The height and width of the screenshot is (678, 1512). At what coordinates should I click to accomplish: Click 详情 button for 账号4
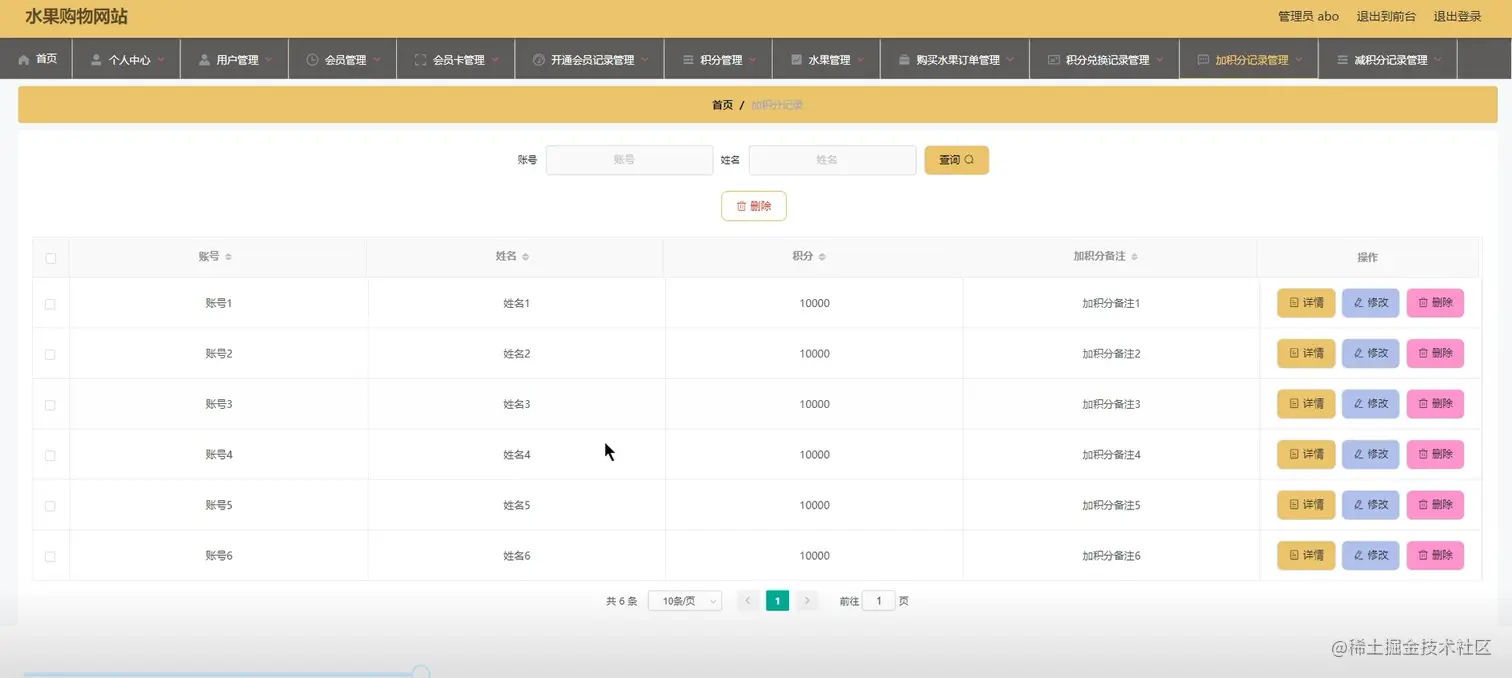(1306, 454)
